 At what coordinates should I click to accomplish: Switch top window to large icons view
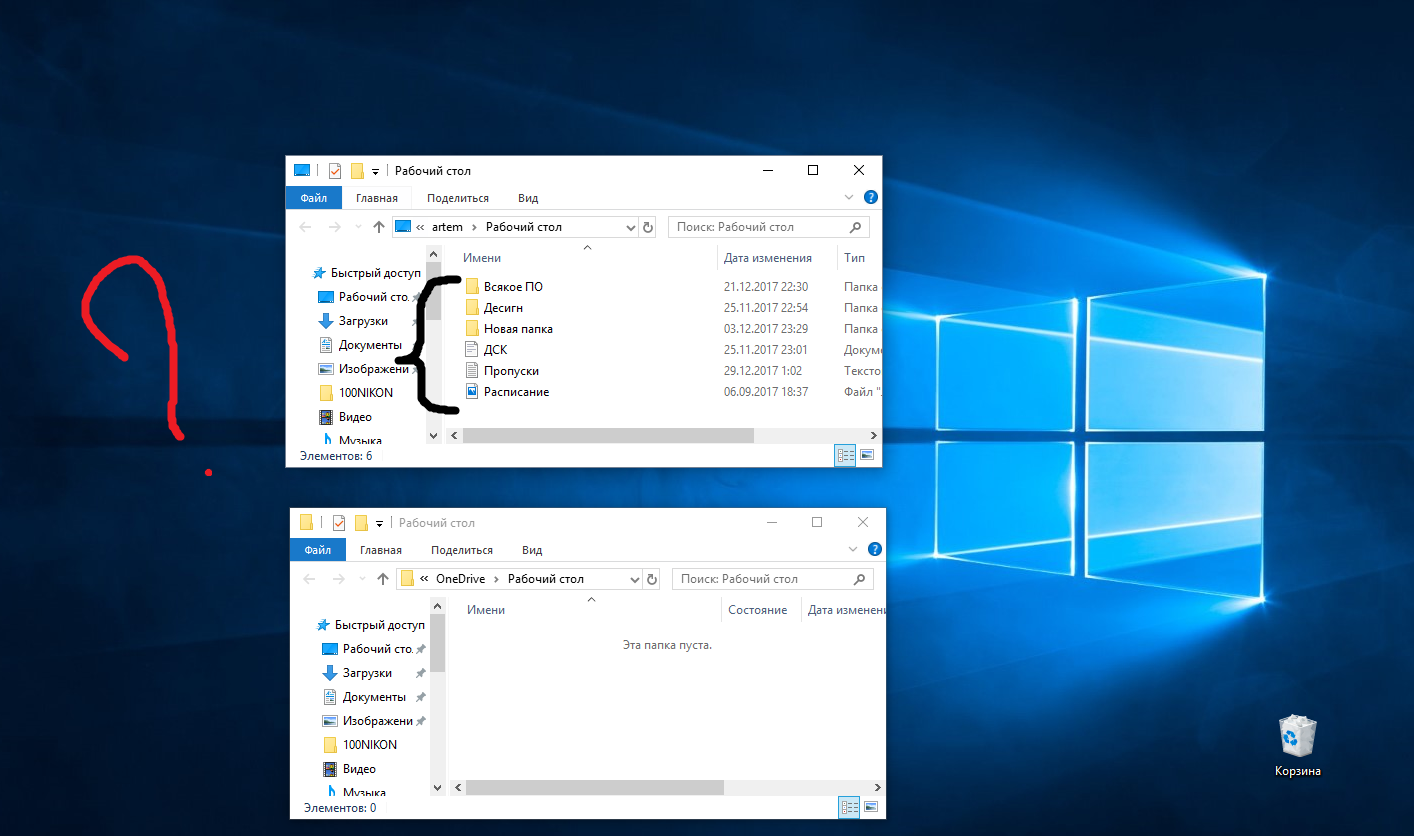[867, 455]
